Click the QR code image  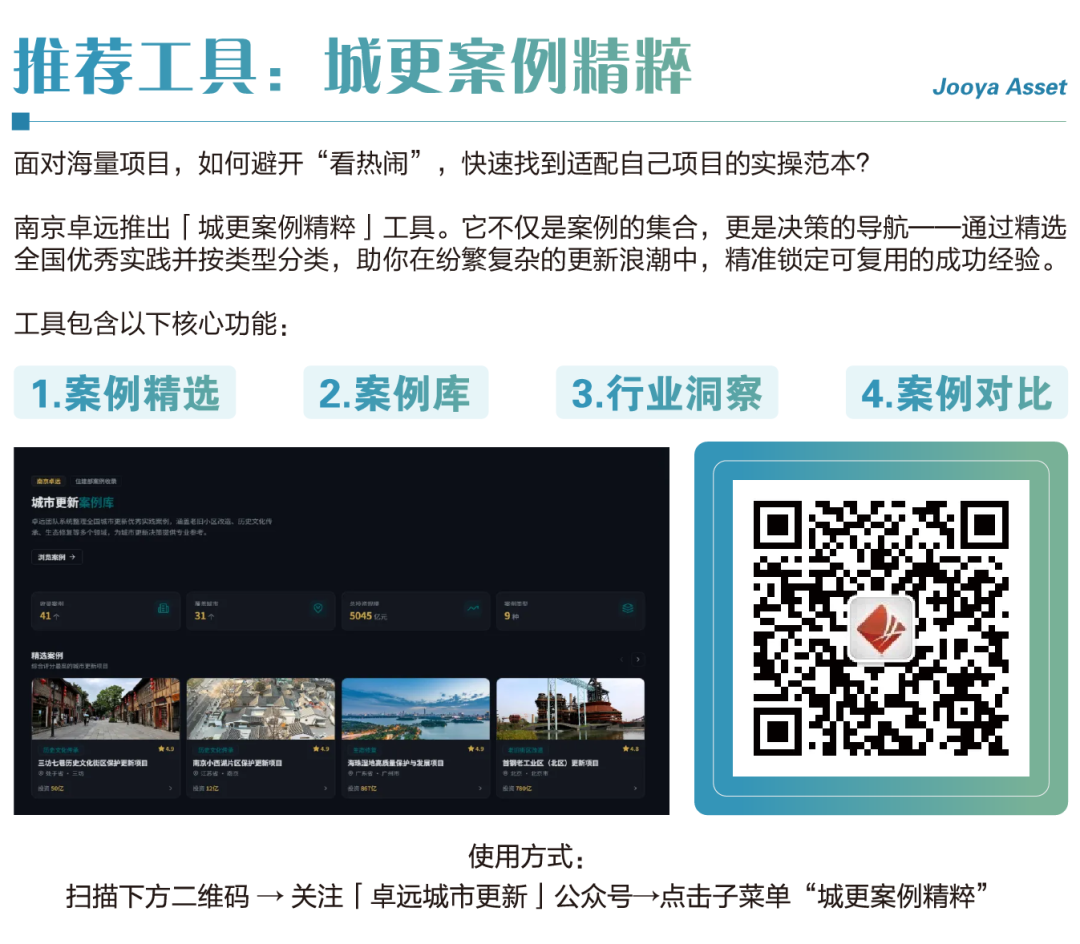881,629
